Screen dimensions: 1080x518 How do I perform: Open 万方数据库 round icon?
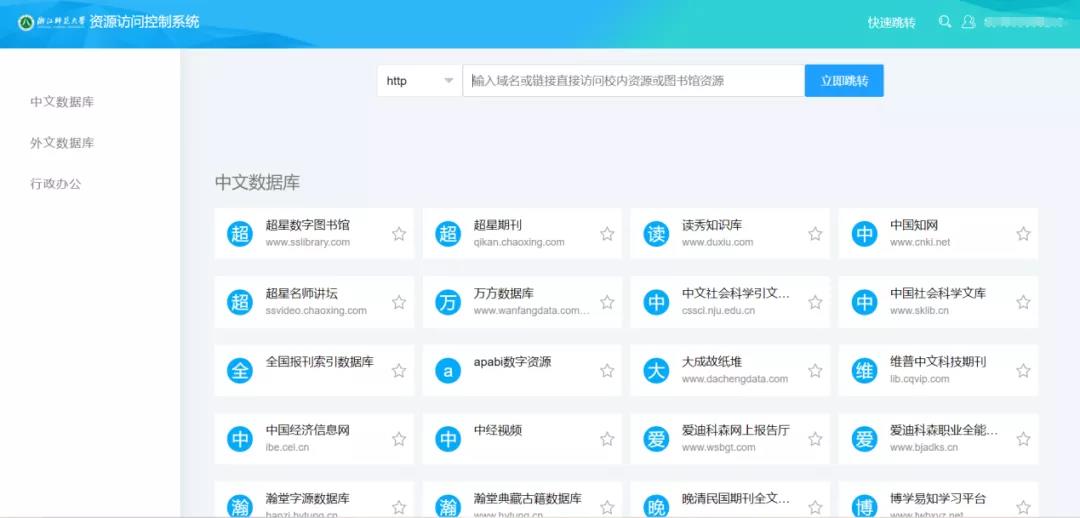coord(448,302)
